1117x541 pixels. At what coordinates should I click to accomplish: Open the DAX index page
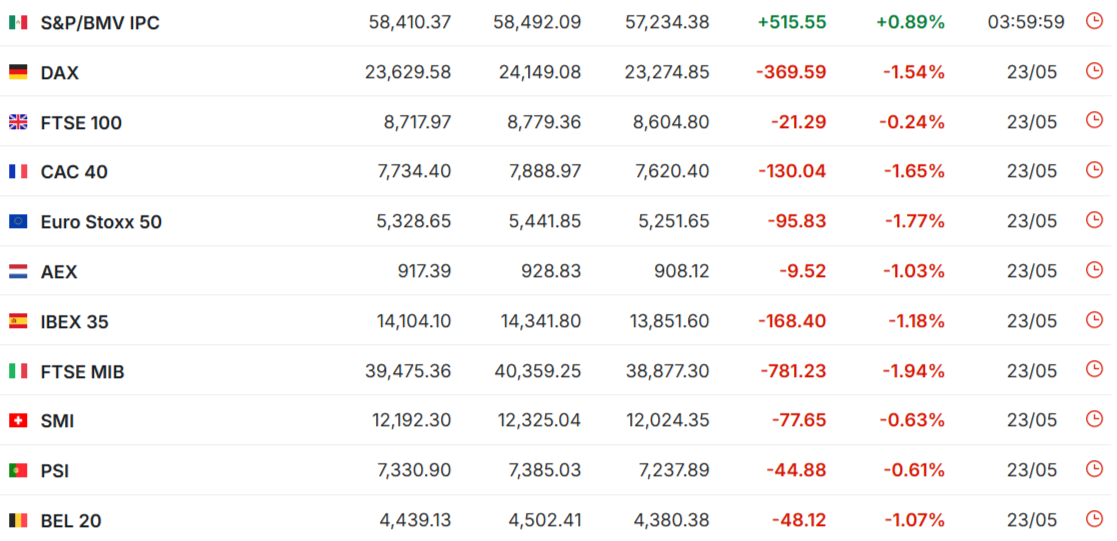point(60,73)
